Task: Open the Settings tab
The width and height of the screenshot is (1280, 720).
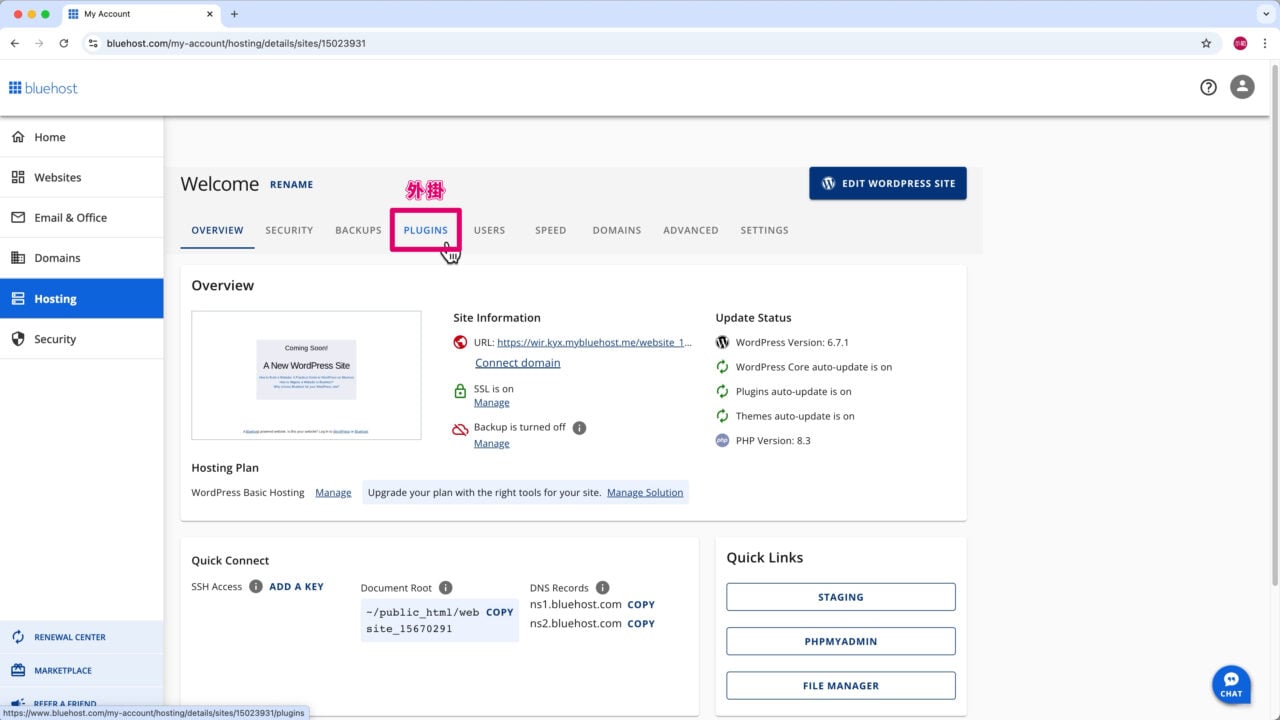Action: 764,230
